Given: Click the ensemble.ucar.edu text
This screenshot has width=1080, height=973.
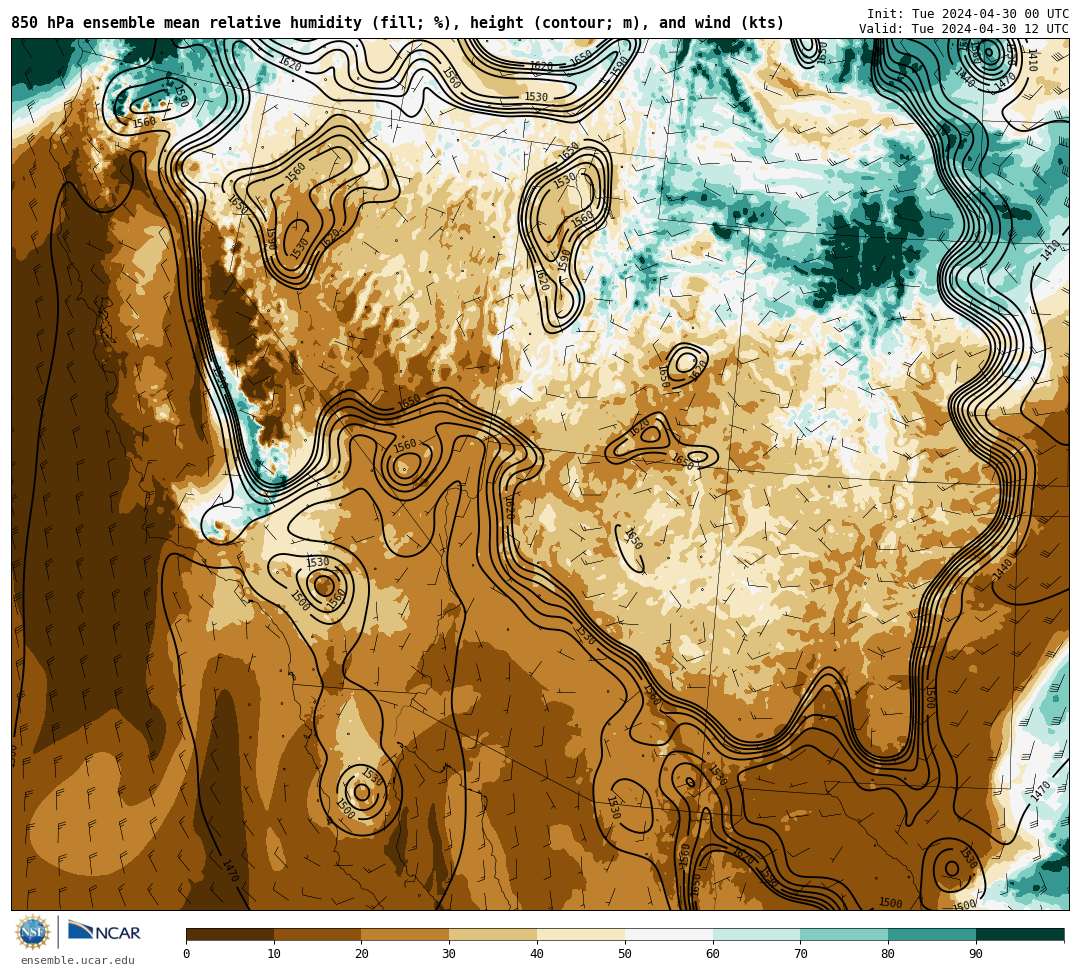Looking at the screenshot, I should point(78,960).
